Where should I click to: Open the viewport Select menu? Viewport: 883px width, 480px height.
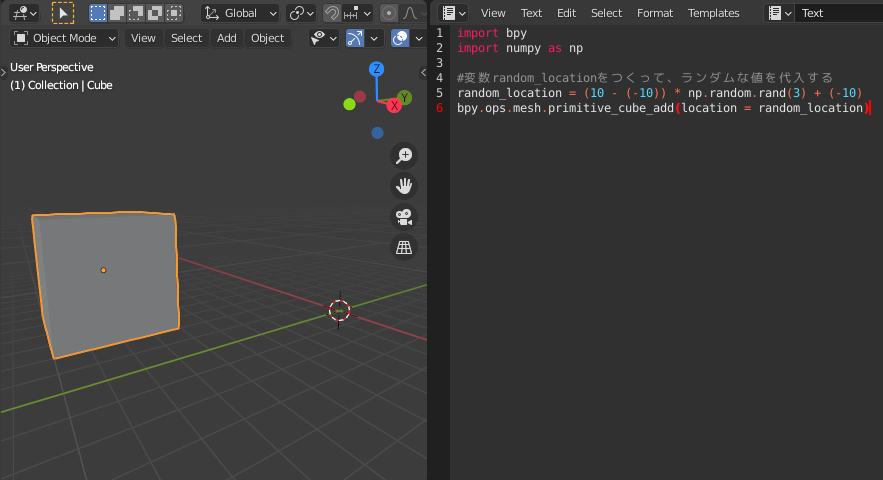click(x=186, y=38)
